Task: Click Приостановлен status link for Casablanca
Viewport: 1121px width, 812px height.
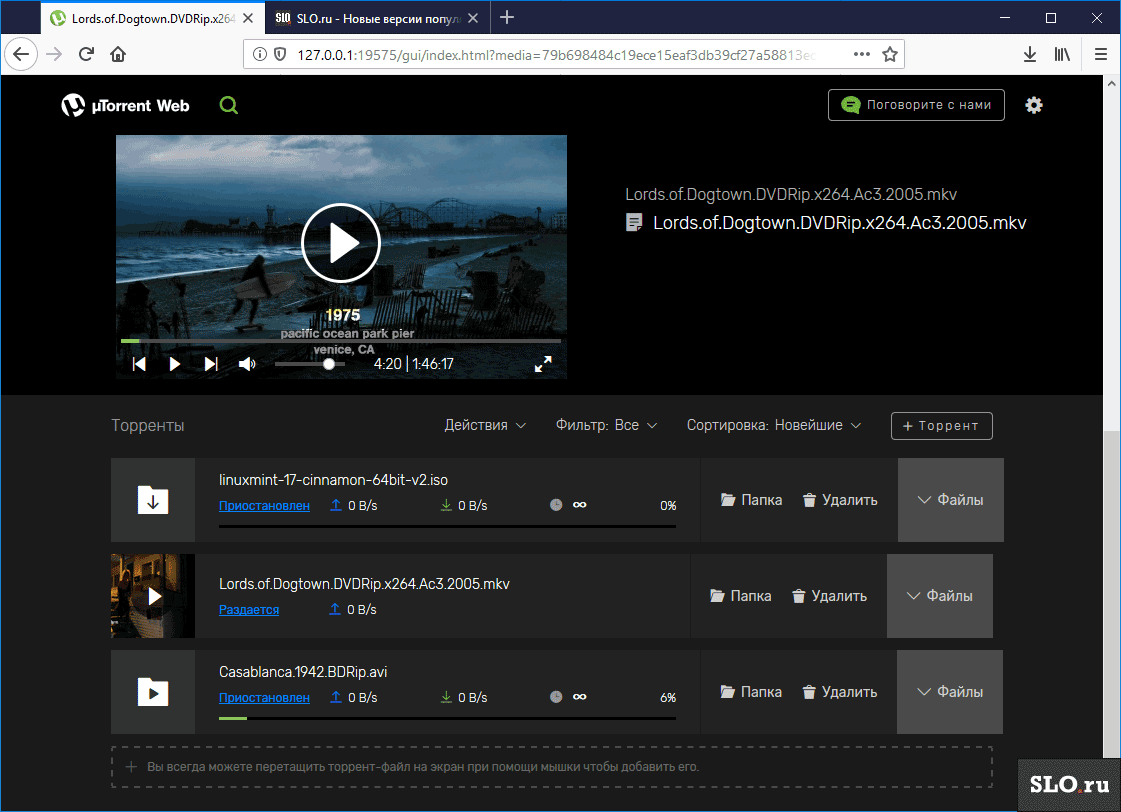Action: point(265,698)
